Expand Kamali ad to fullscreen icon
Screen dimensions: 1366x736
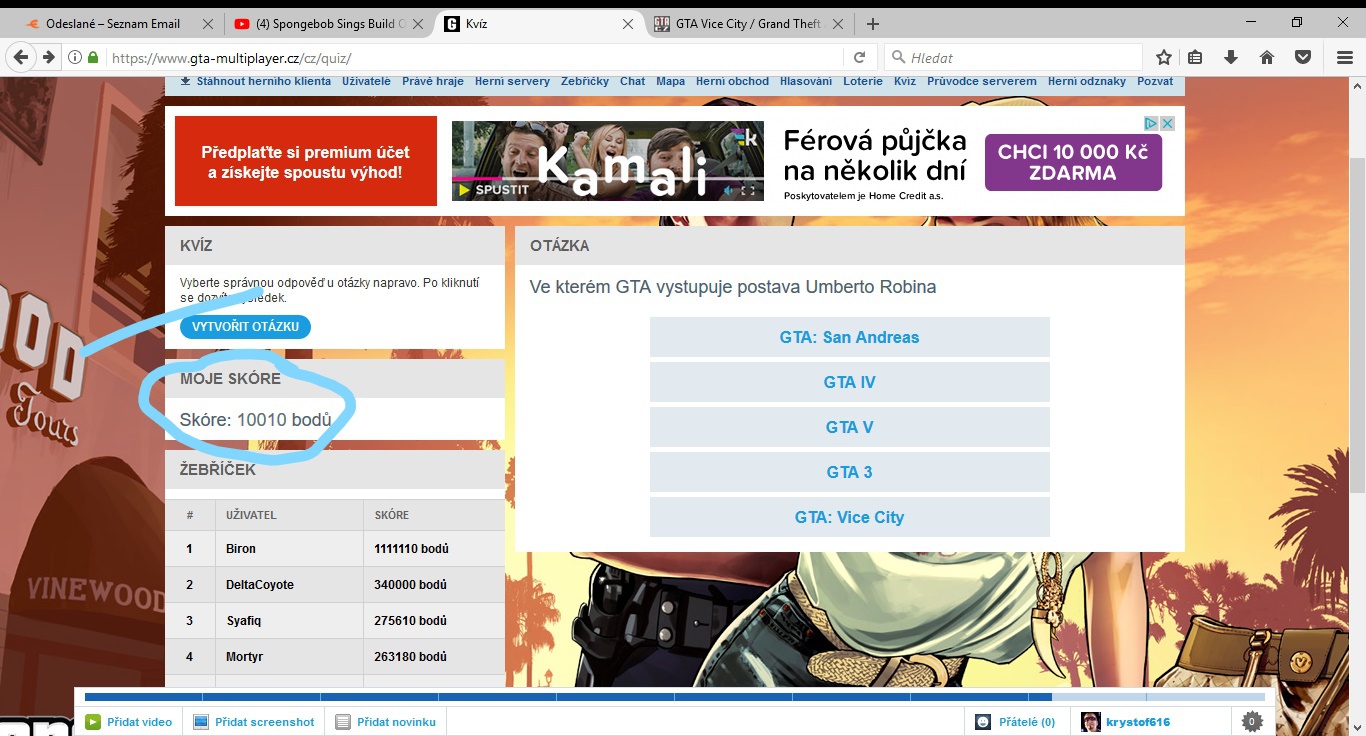[748, 190]
